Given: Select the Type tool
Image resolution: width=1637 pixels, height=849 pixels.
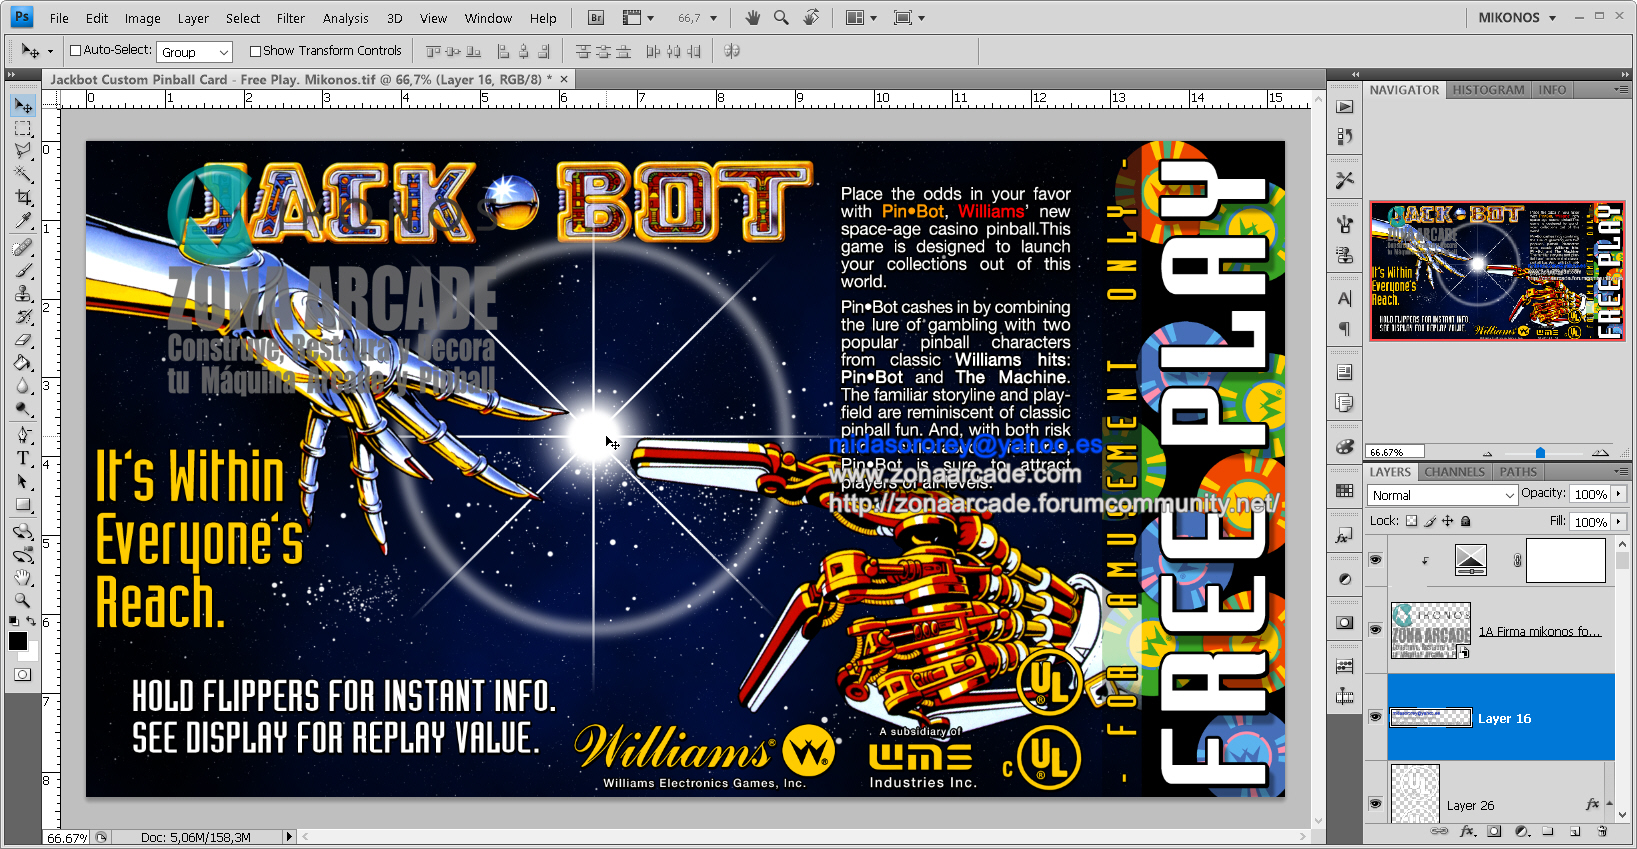Looking at the screenshot, I should 23,458.
